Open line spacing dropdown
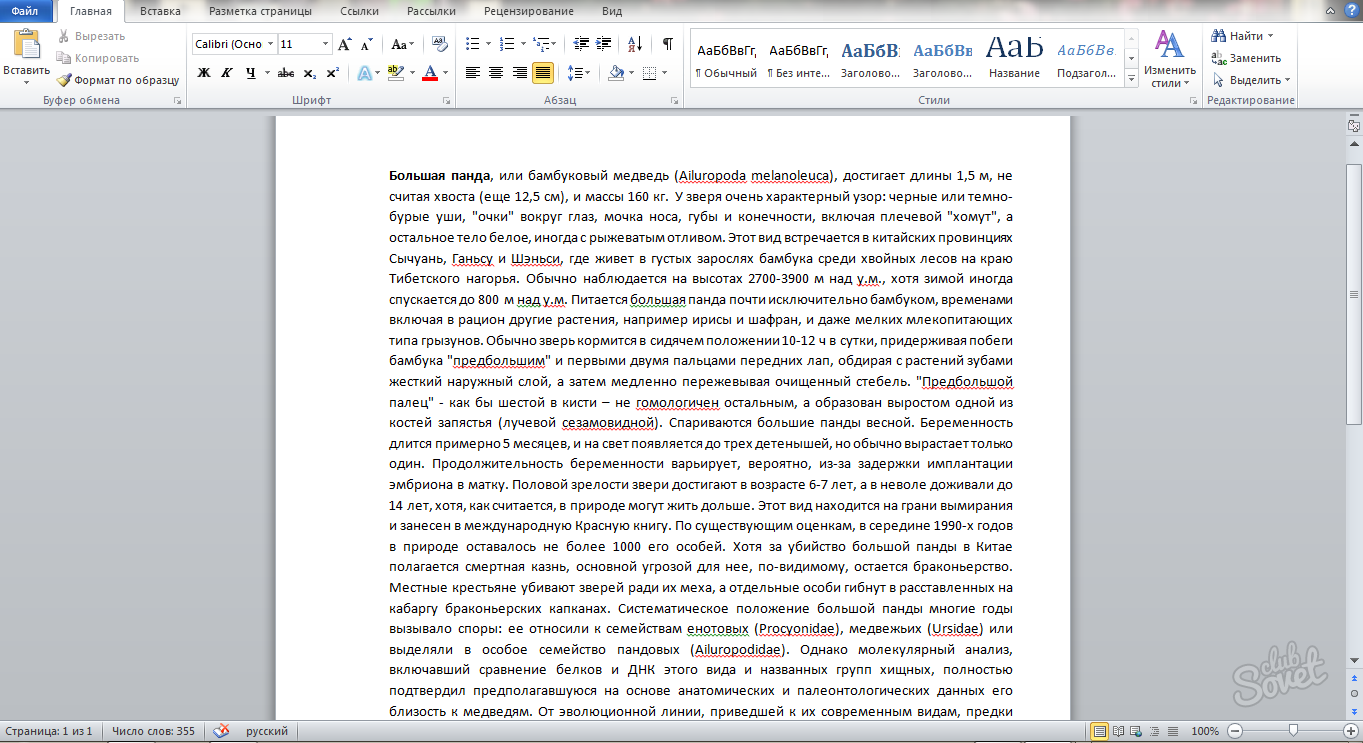This screenshot has width=1363, height=743. coord(578,72)
